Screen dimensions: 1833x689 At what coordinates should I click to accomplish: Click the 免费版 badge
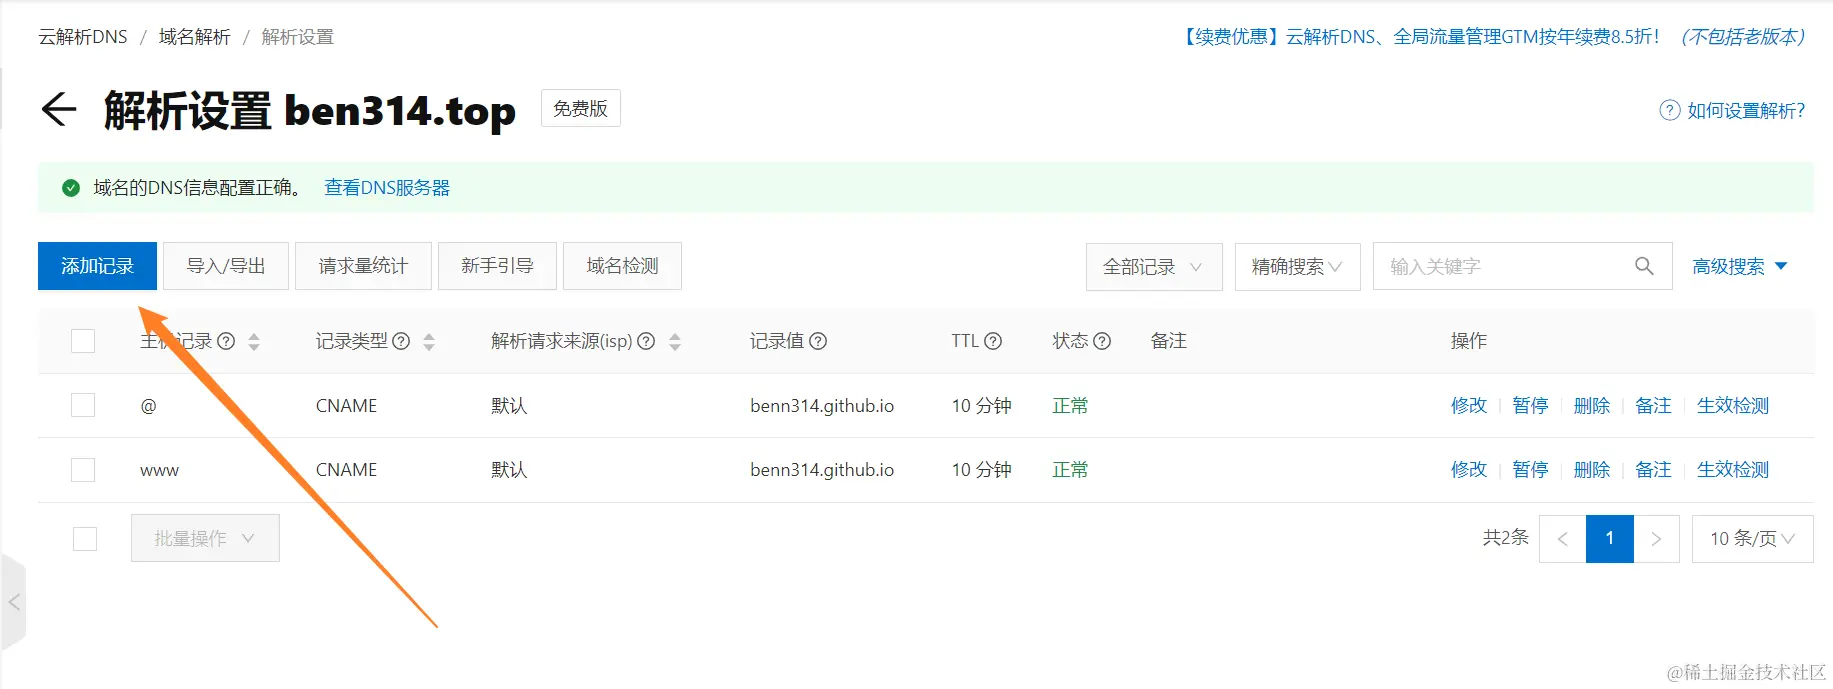[x=581, y=108]
